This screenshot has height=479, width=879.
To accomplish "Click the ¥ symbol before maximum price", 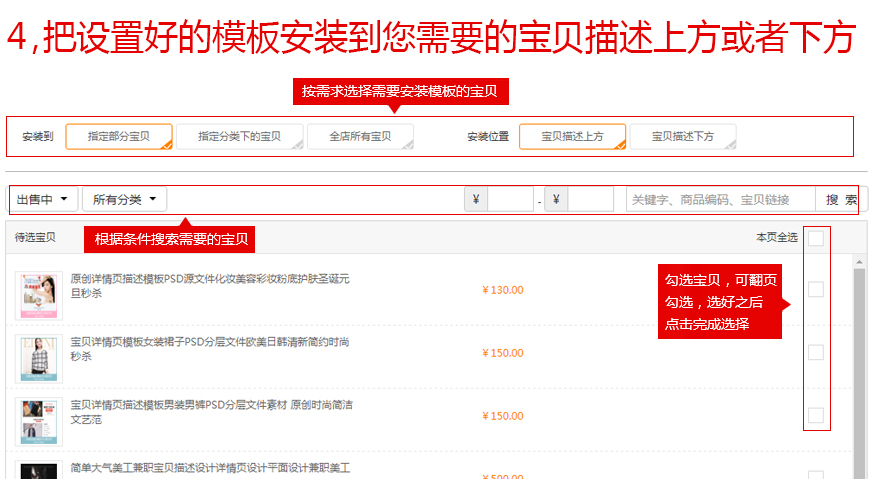I will (x=556, y=199).
